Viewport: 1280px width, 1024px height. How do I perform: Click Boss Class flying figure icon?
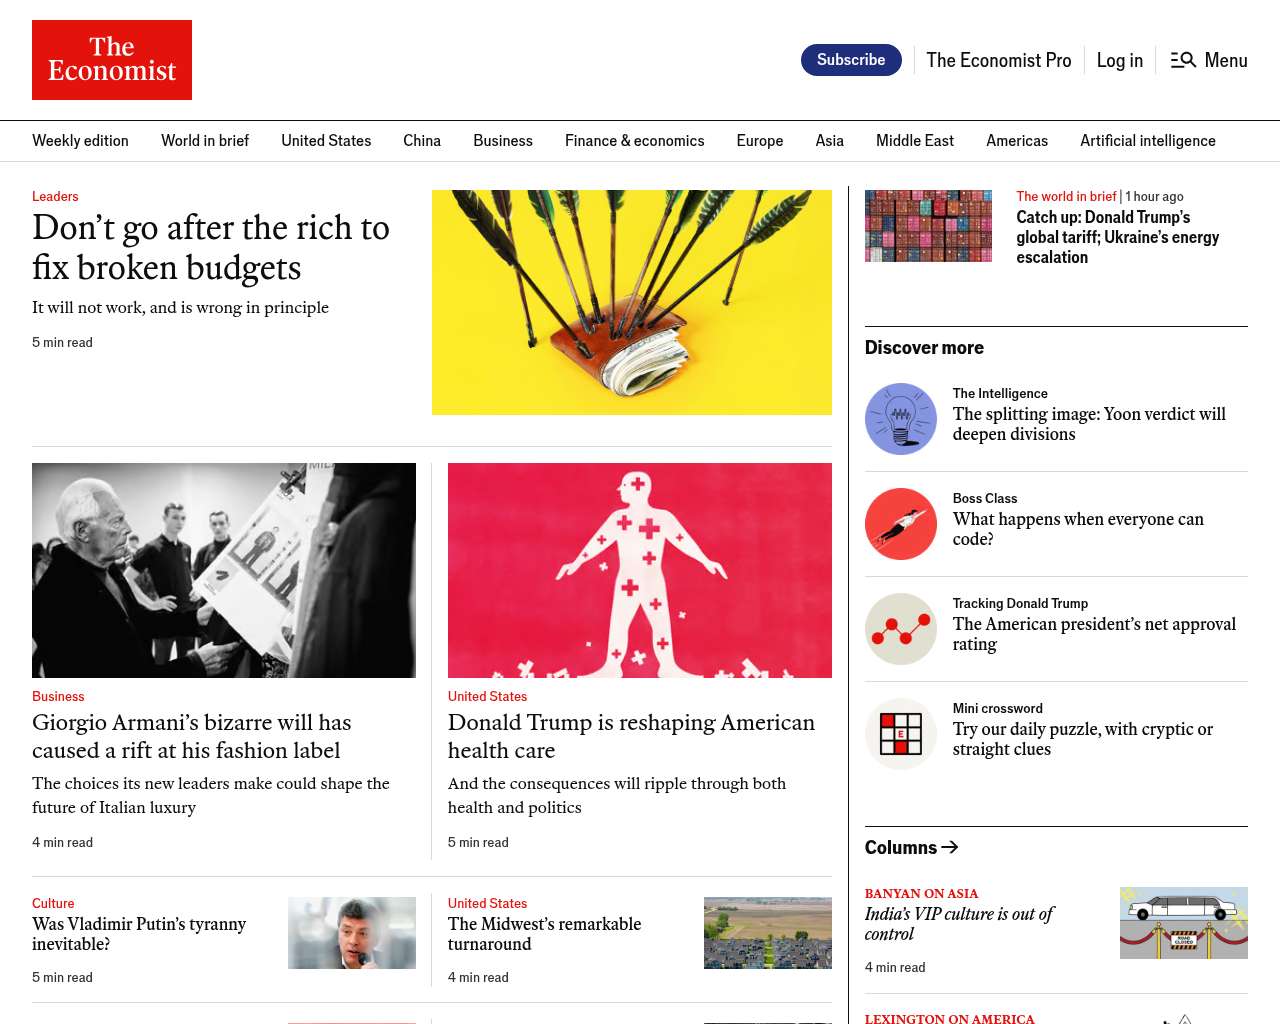(901, 524)
